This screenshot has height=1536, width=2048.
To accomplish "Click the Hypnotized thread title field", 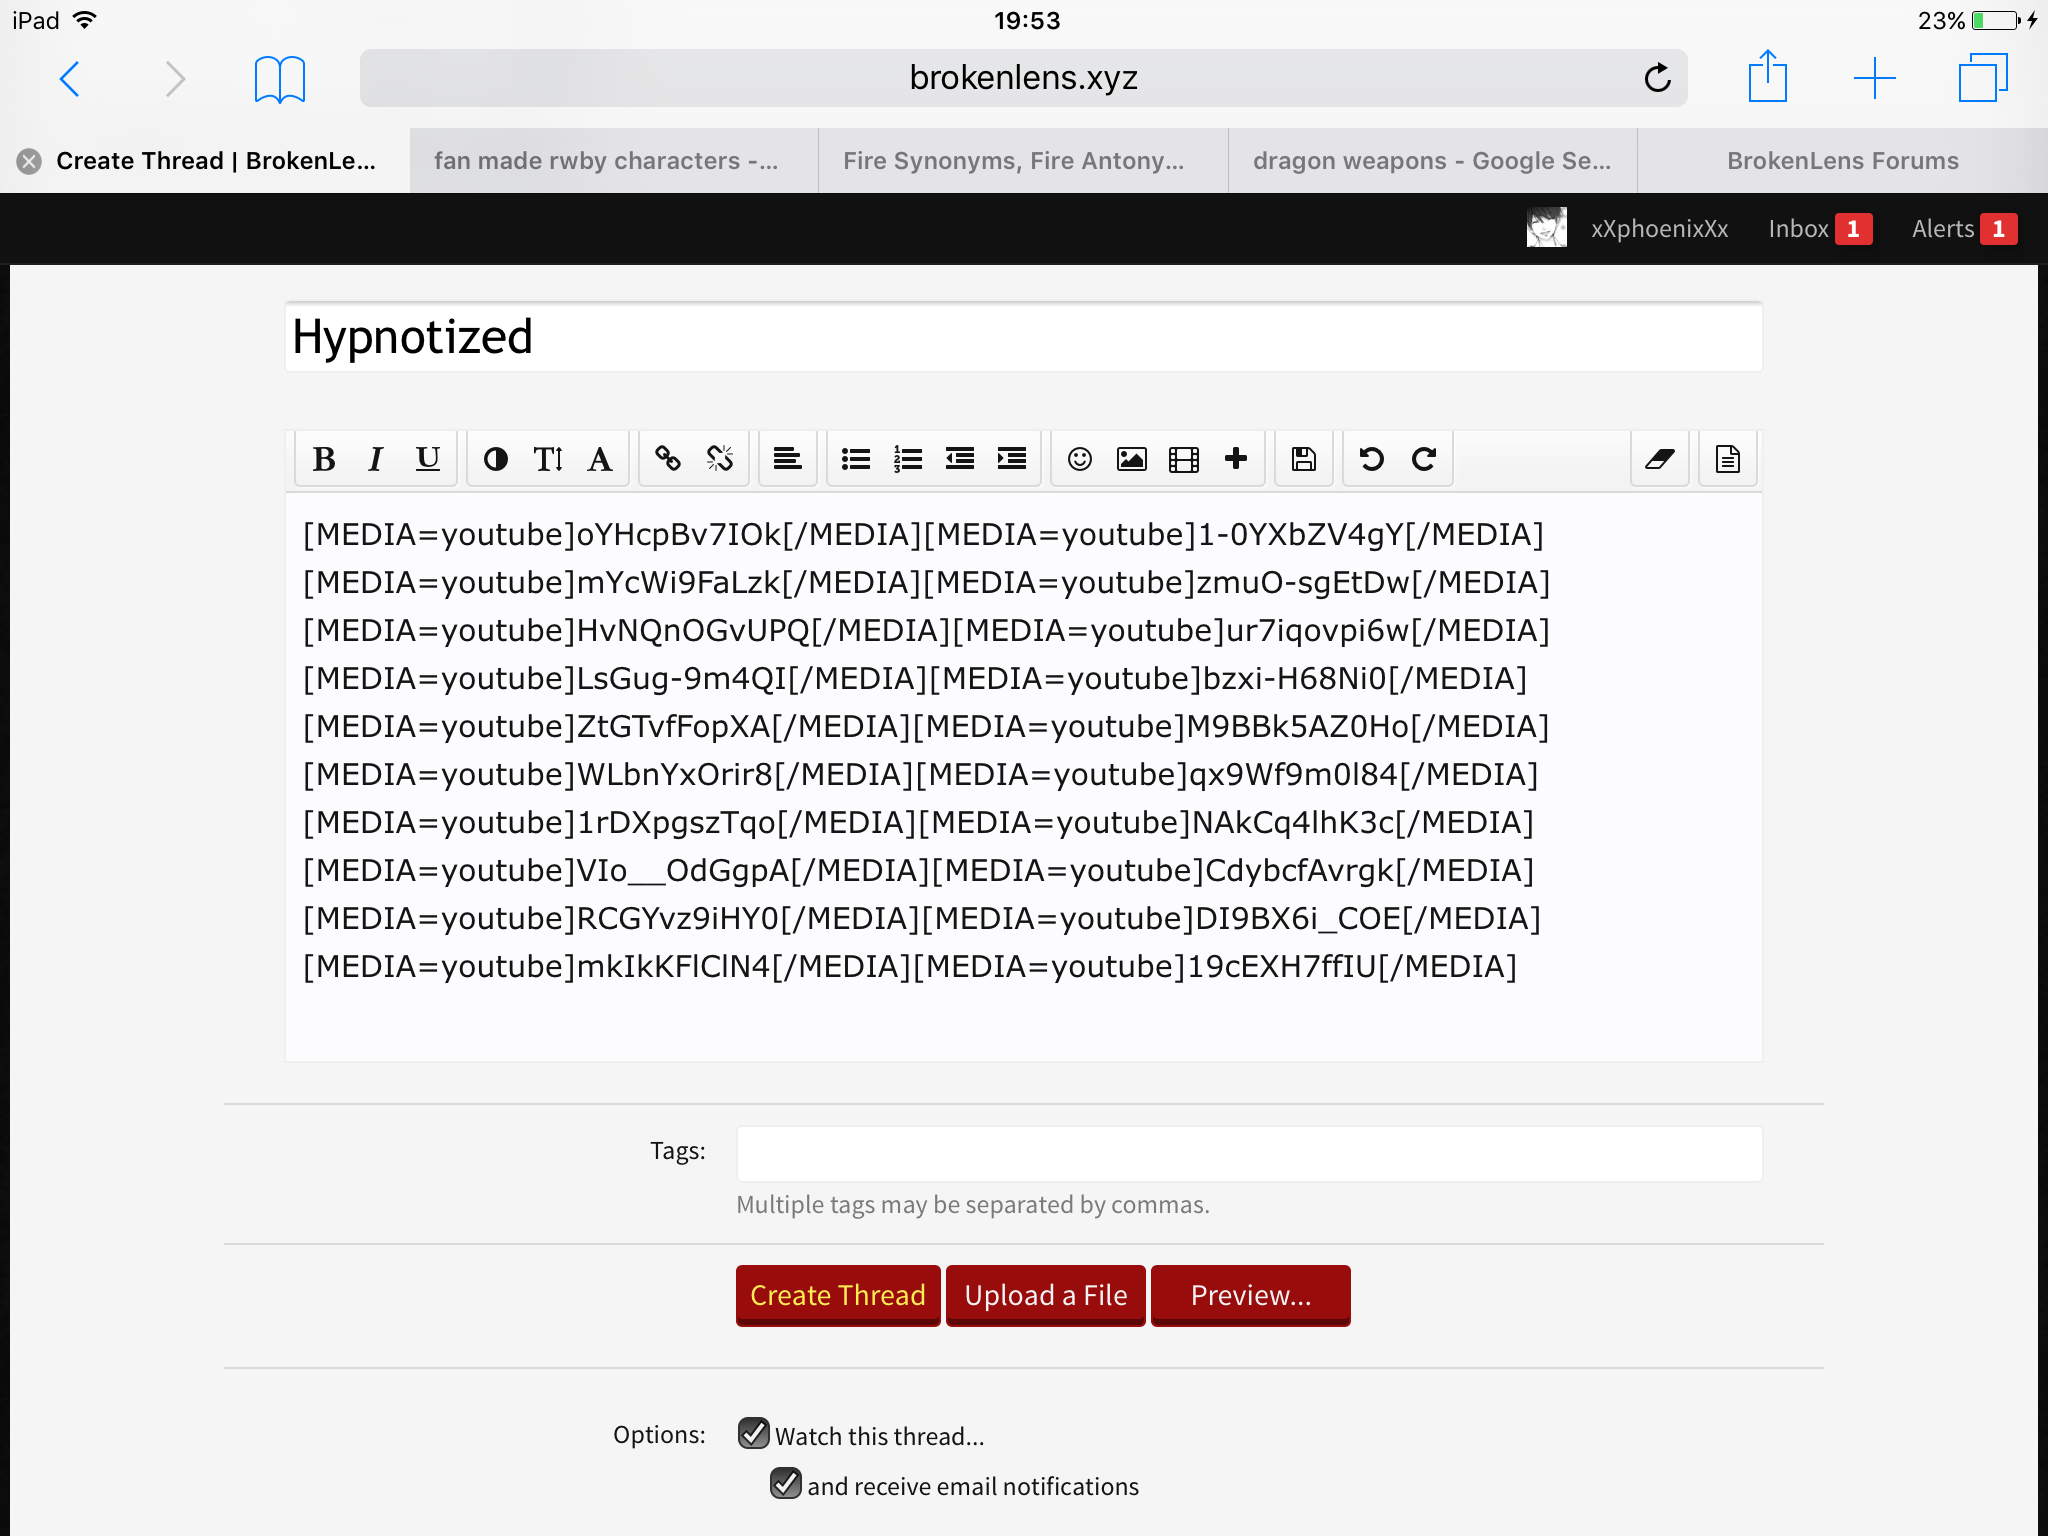I will [1023, 337].
